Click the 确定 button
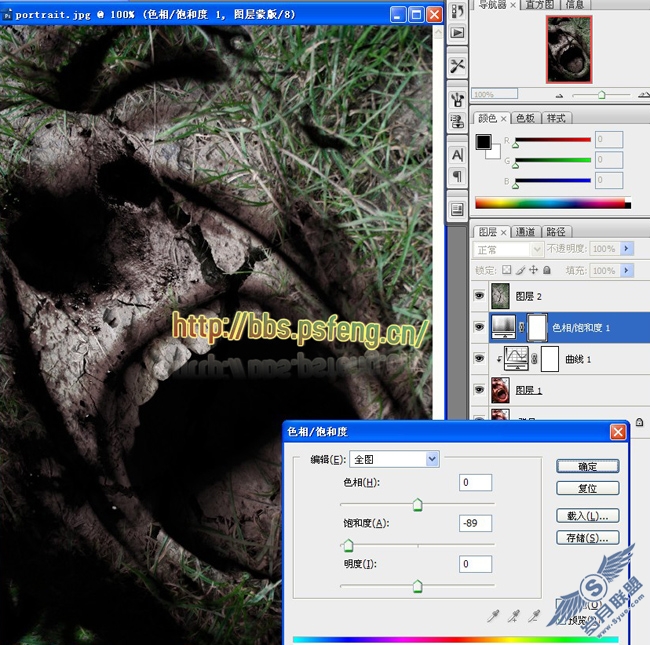 pos(587,466)
